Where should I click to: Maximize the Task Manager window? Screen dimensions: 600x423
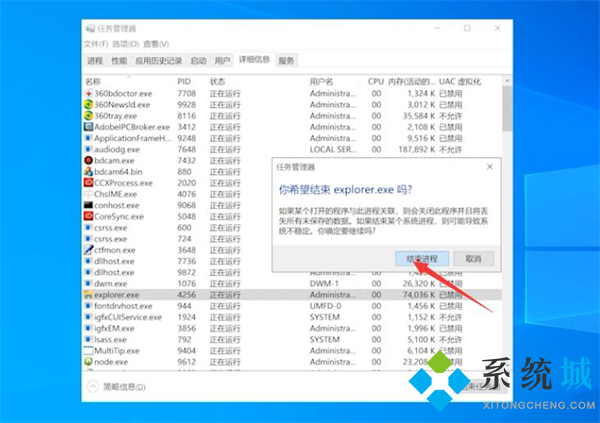(467, 28)
